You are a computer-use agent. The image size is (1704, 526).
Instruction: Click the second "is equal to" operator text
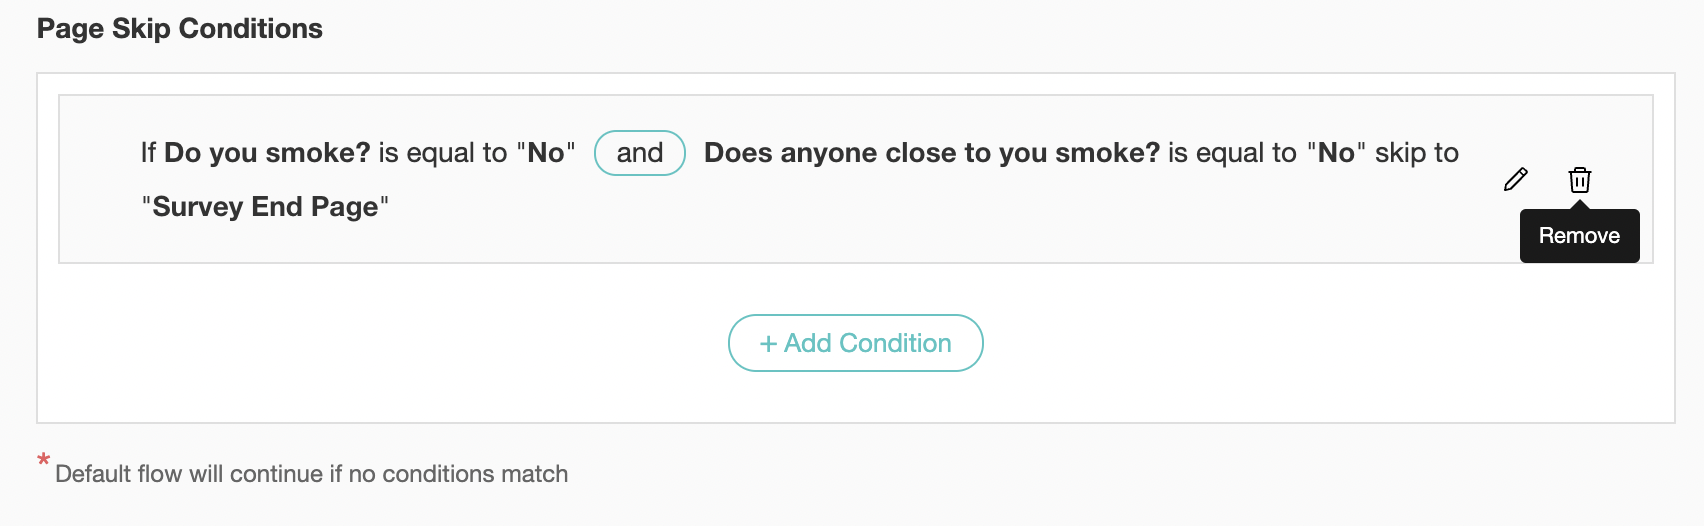coord(1232,153)
